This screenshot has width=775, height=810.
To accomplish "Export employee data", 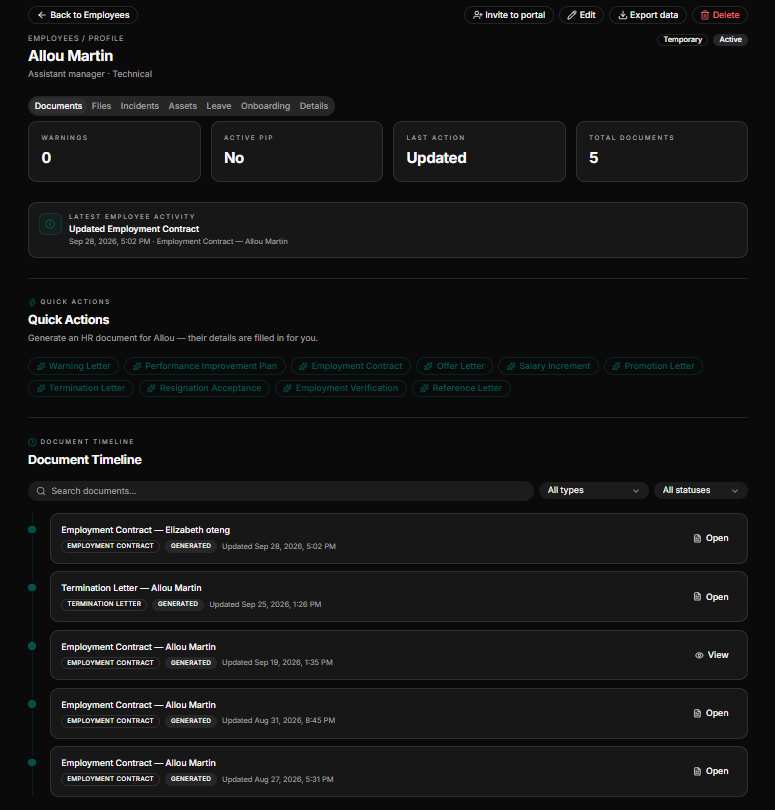I will 648,15.
